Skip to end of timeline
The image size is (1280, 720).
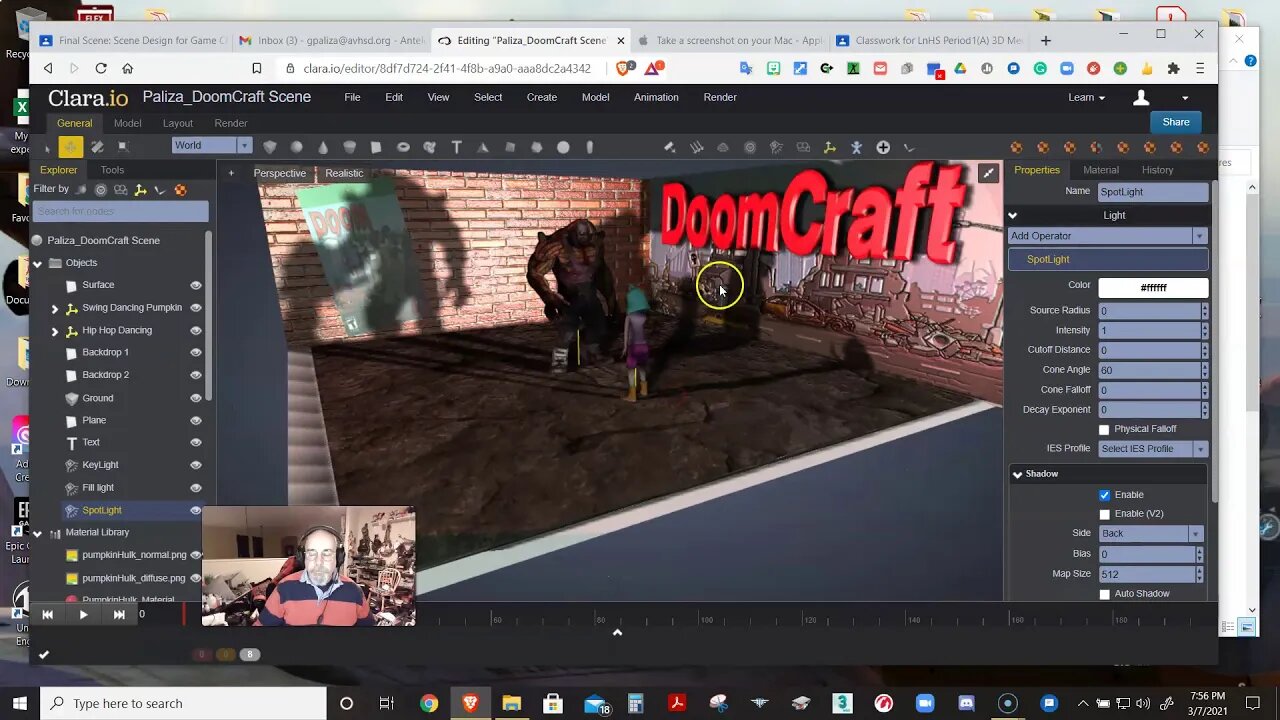tap(119, 615)
